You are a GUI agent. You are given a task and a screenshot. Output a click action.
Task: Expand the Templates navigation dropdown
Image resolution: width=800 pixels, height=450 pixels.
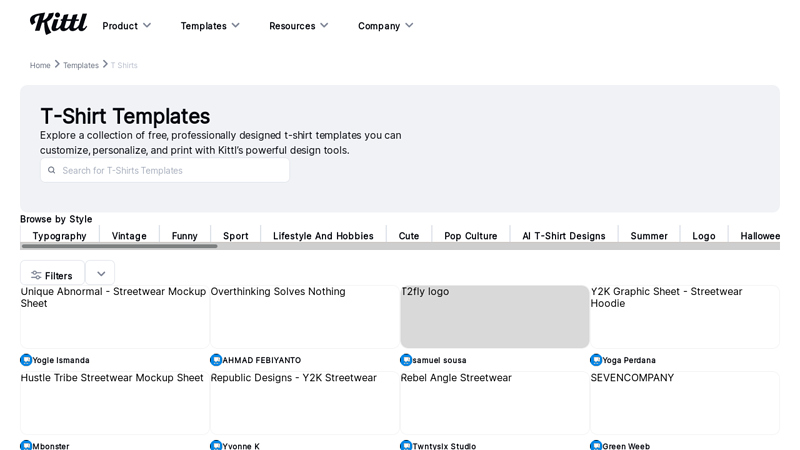click(209, 26)
